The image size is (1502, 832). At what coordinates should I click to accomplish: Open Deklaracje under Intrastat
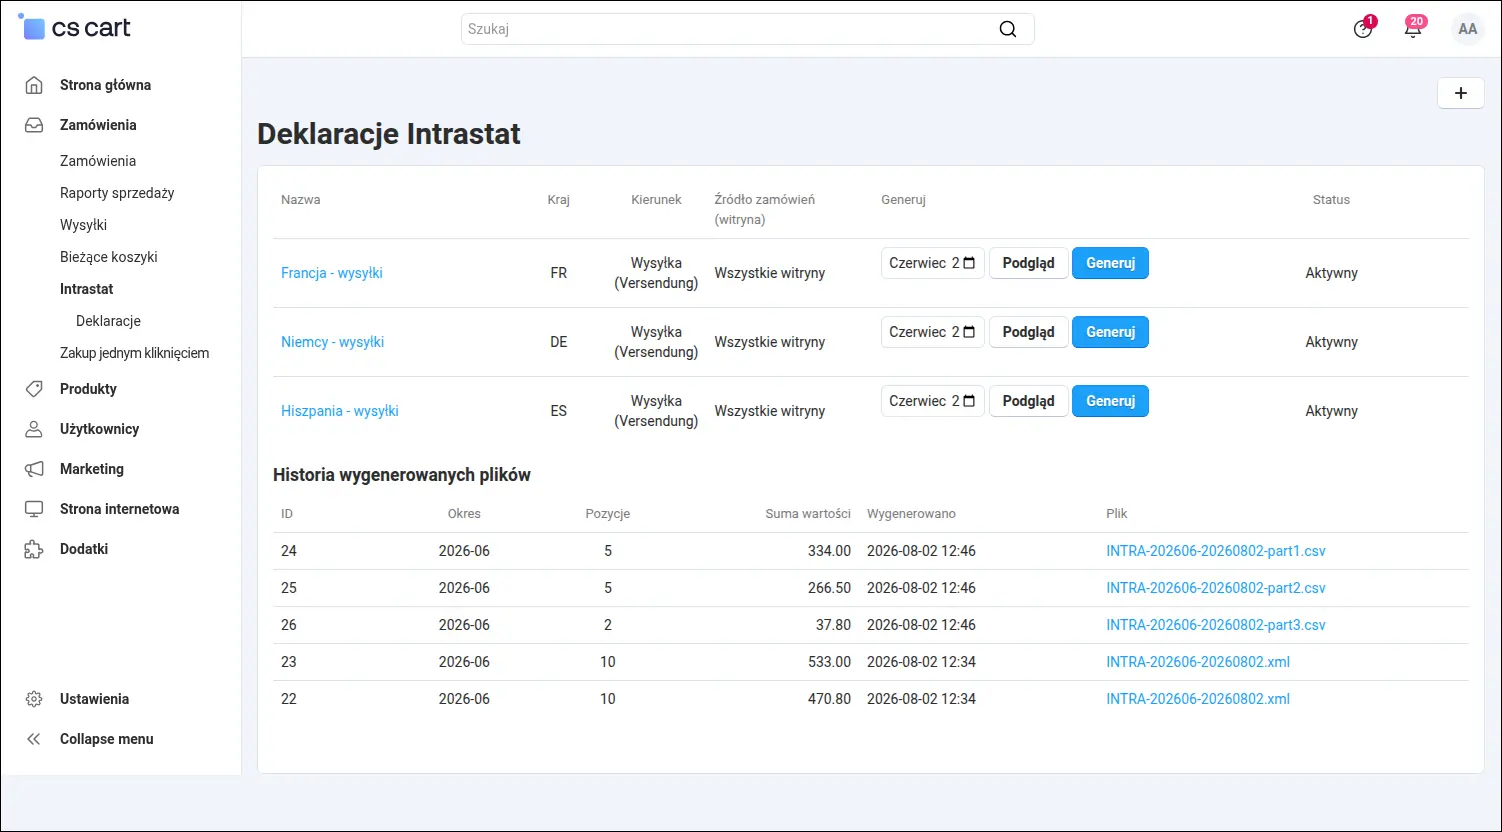pyautogui.click(x=108, y=321)
